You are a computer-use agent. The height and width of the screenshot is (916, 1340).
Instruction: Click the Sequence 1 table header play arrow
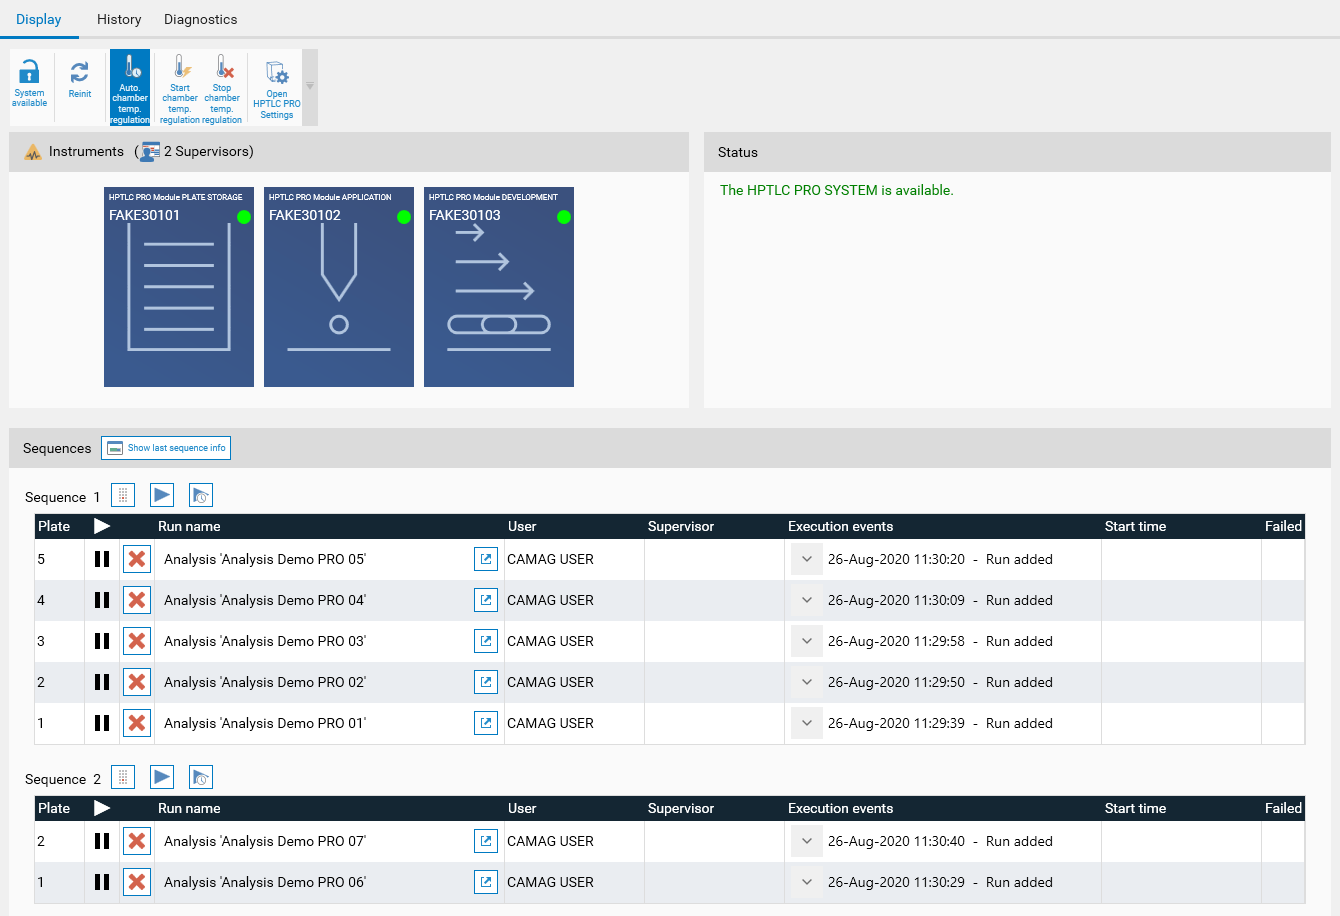coord(102,526)
